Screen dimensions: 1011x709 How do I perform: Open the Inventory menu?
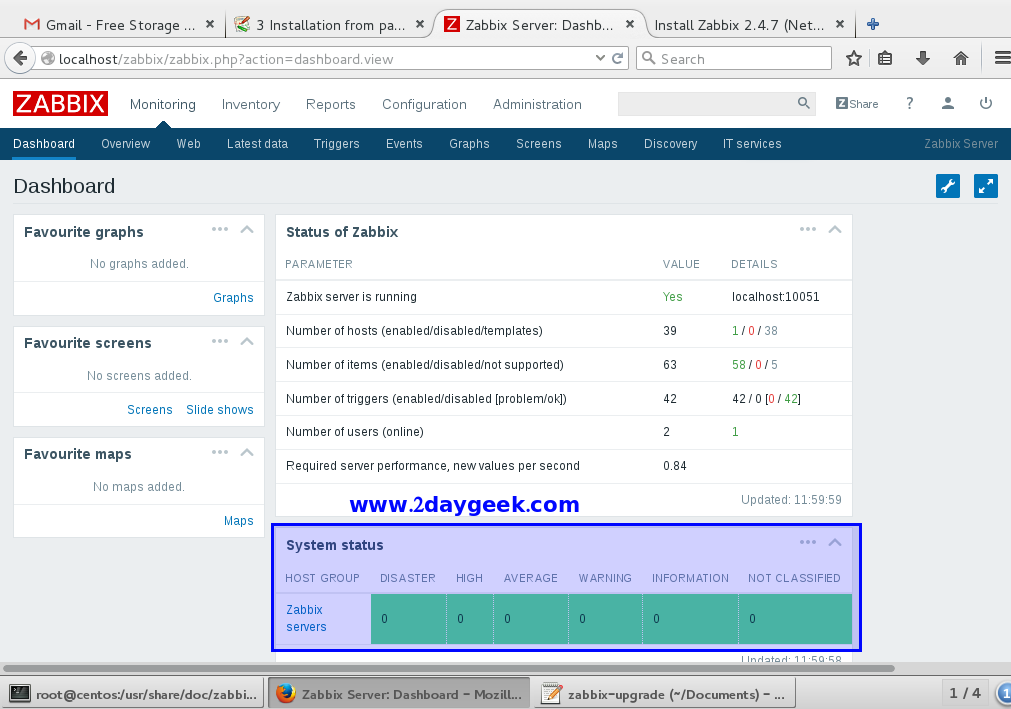point(251,104)
